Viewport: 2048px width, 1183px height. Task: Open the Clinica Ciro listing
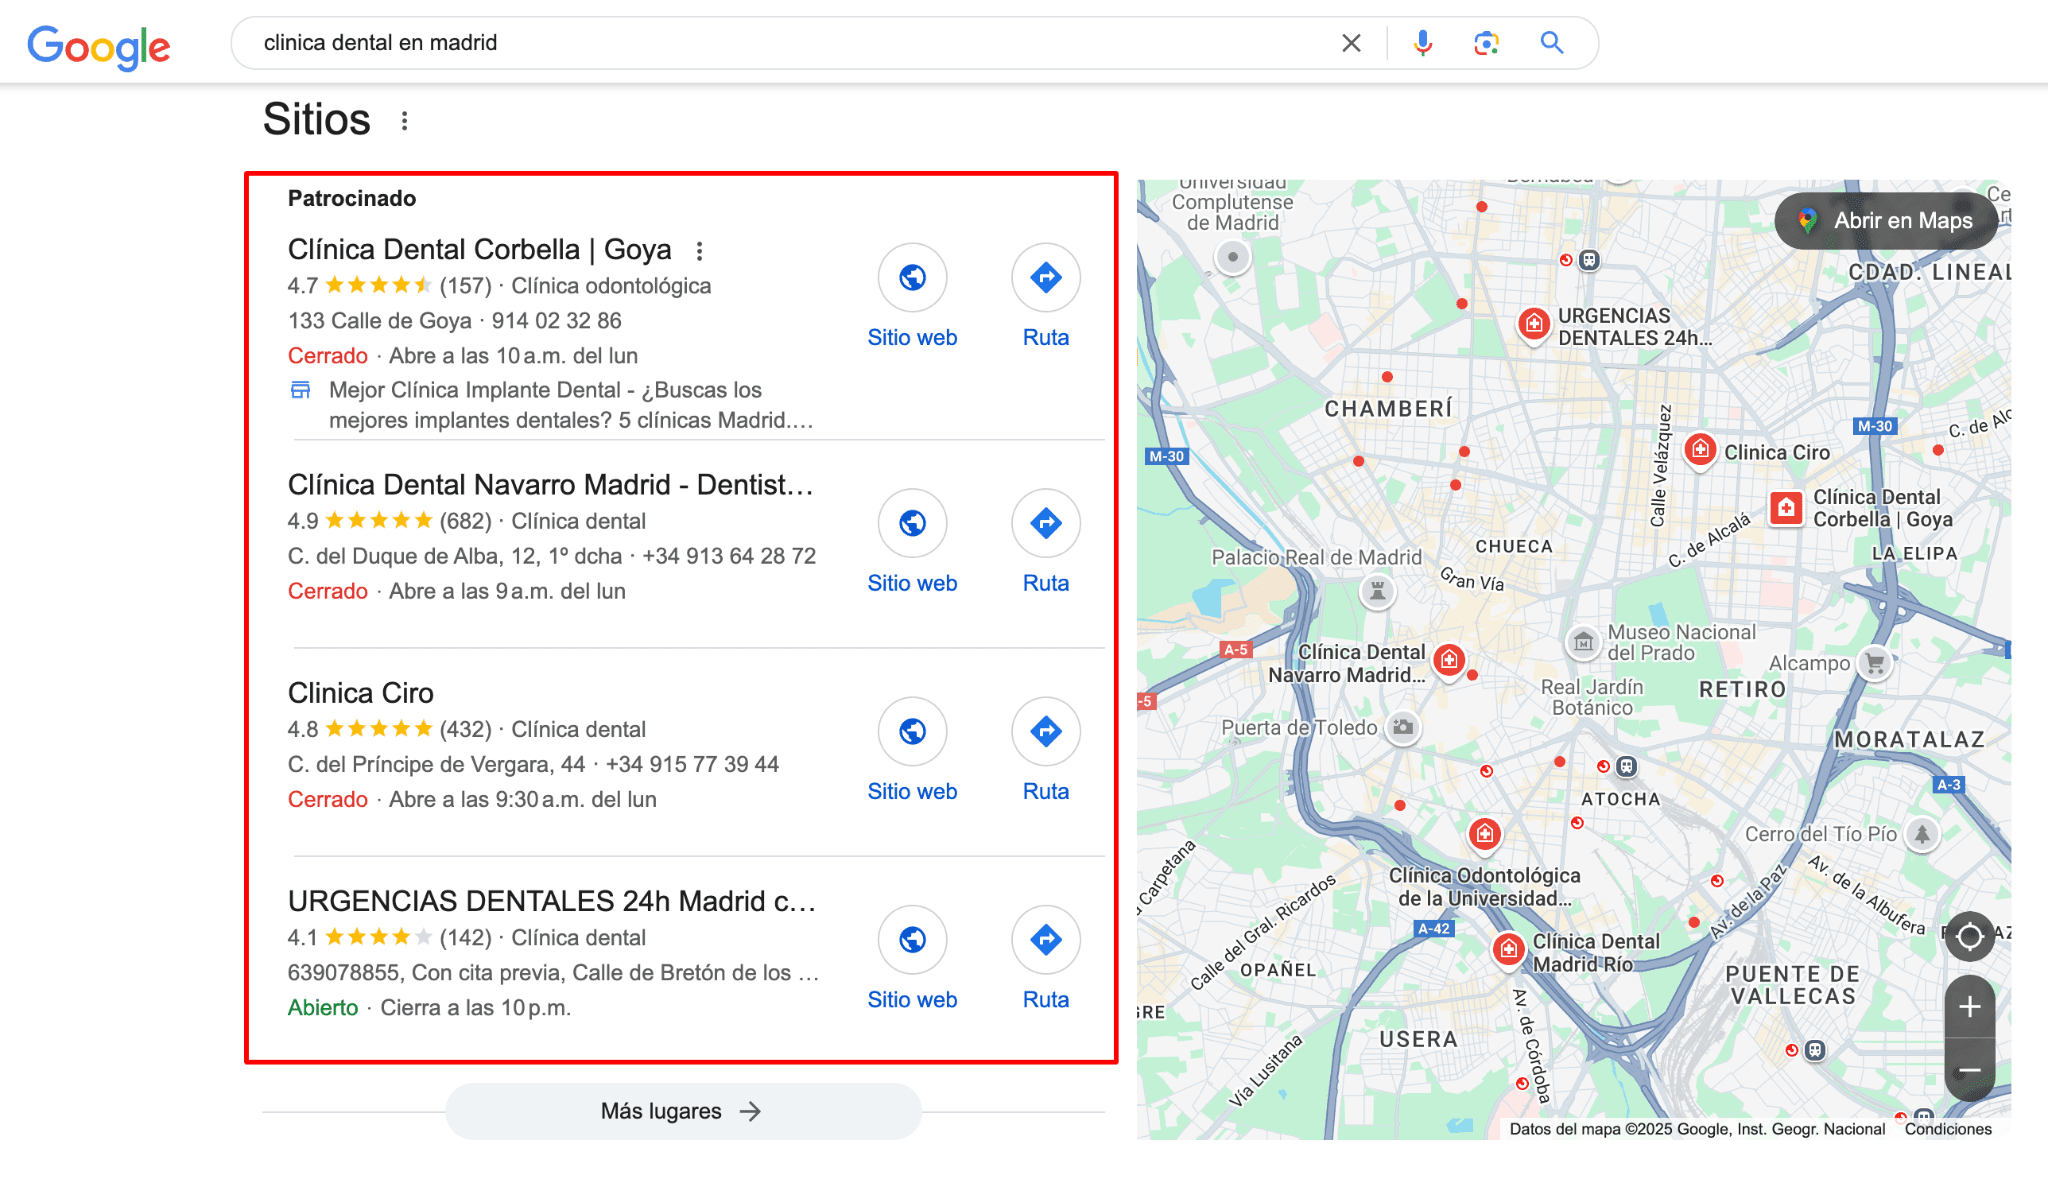[x=361, y=693]
